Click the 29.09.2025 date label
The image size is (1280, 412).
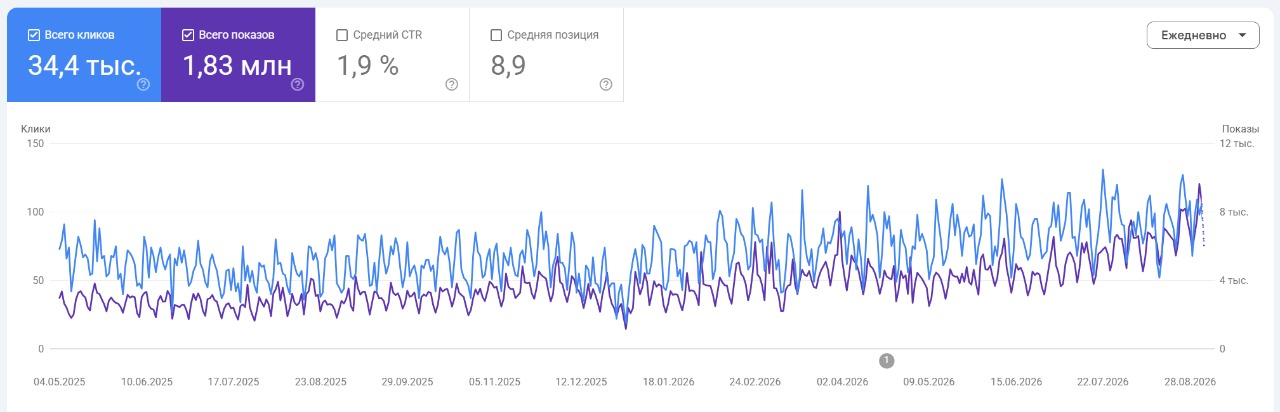pos(407,382)
